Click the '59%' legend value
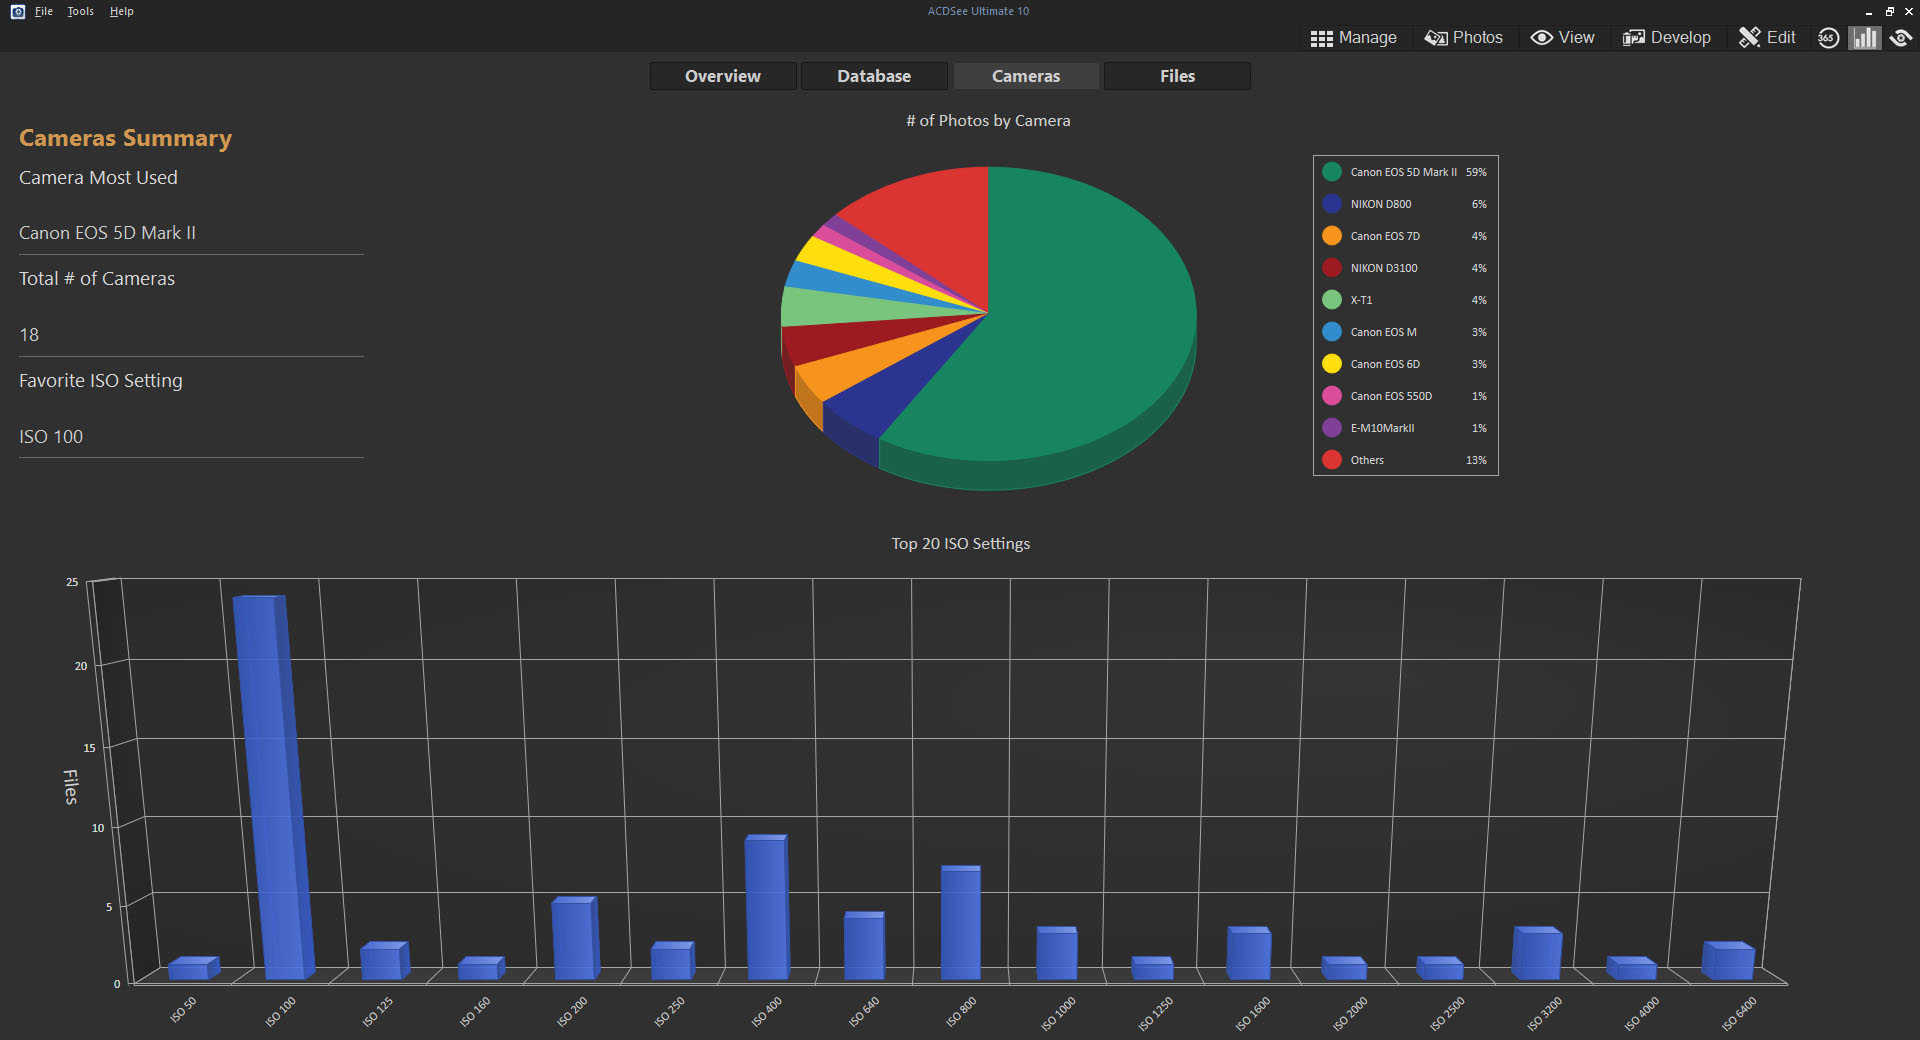Image resolution: width=1920 pixels, height=1040 pixels. (x=1476, y=172)
